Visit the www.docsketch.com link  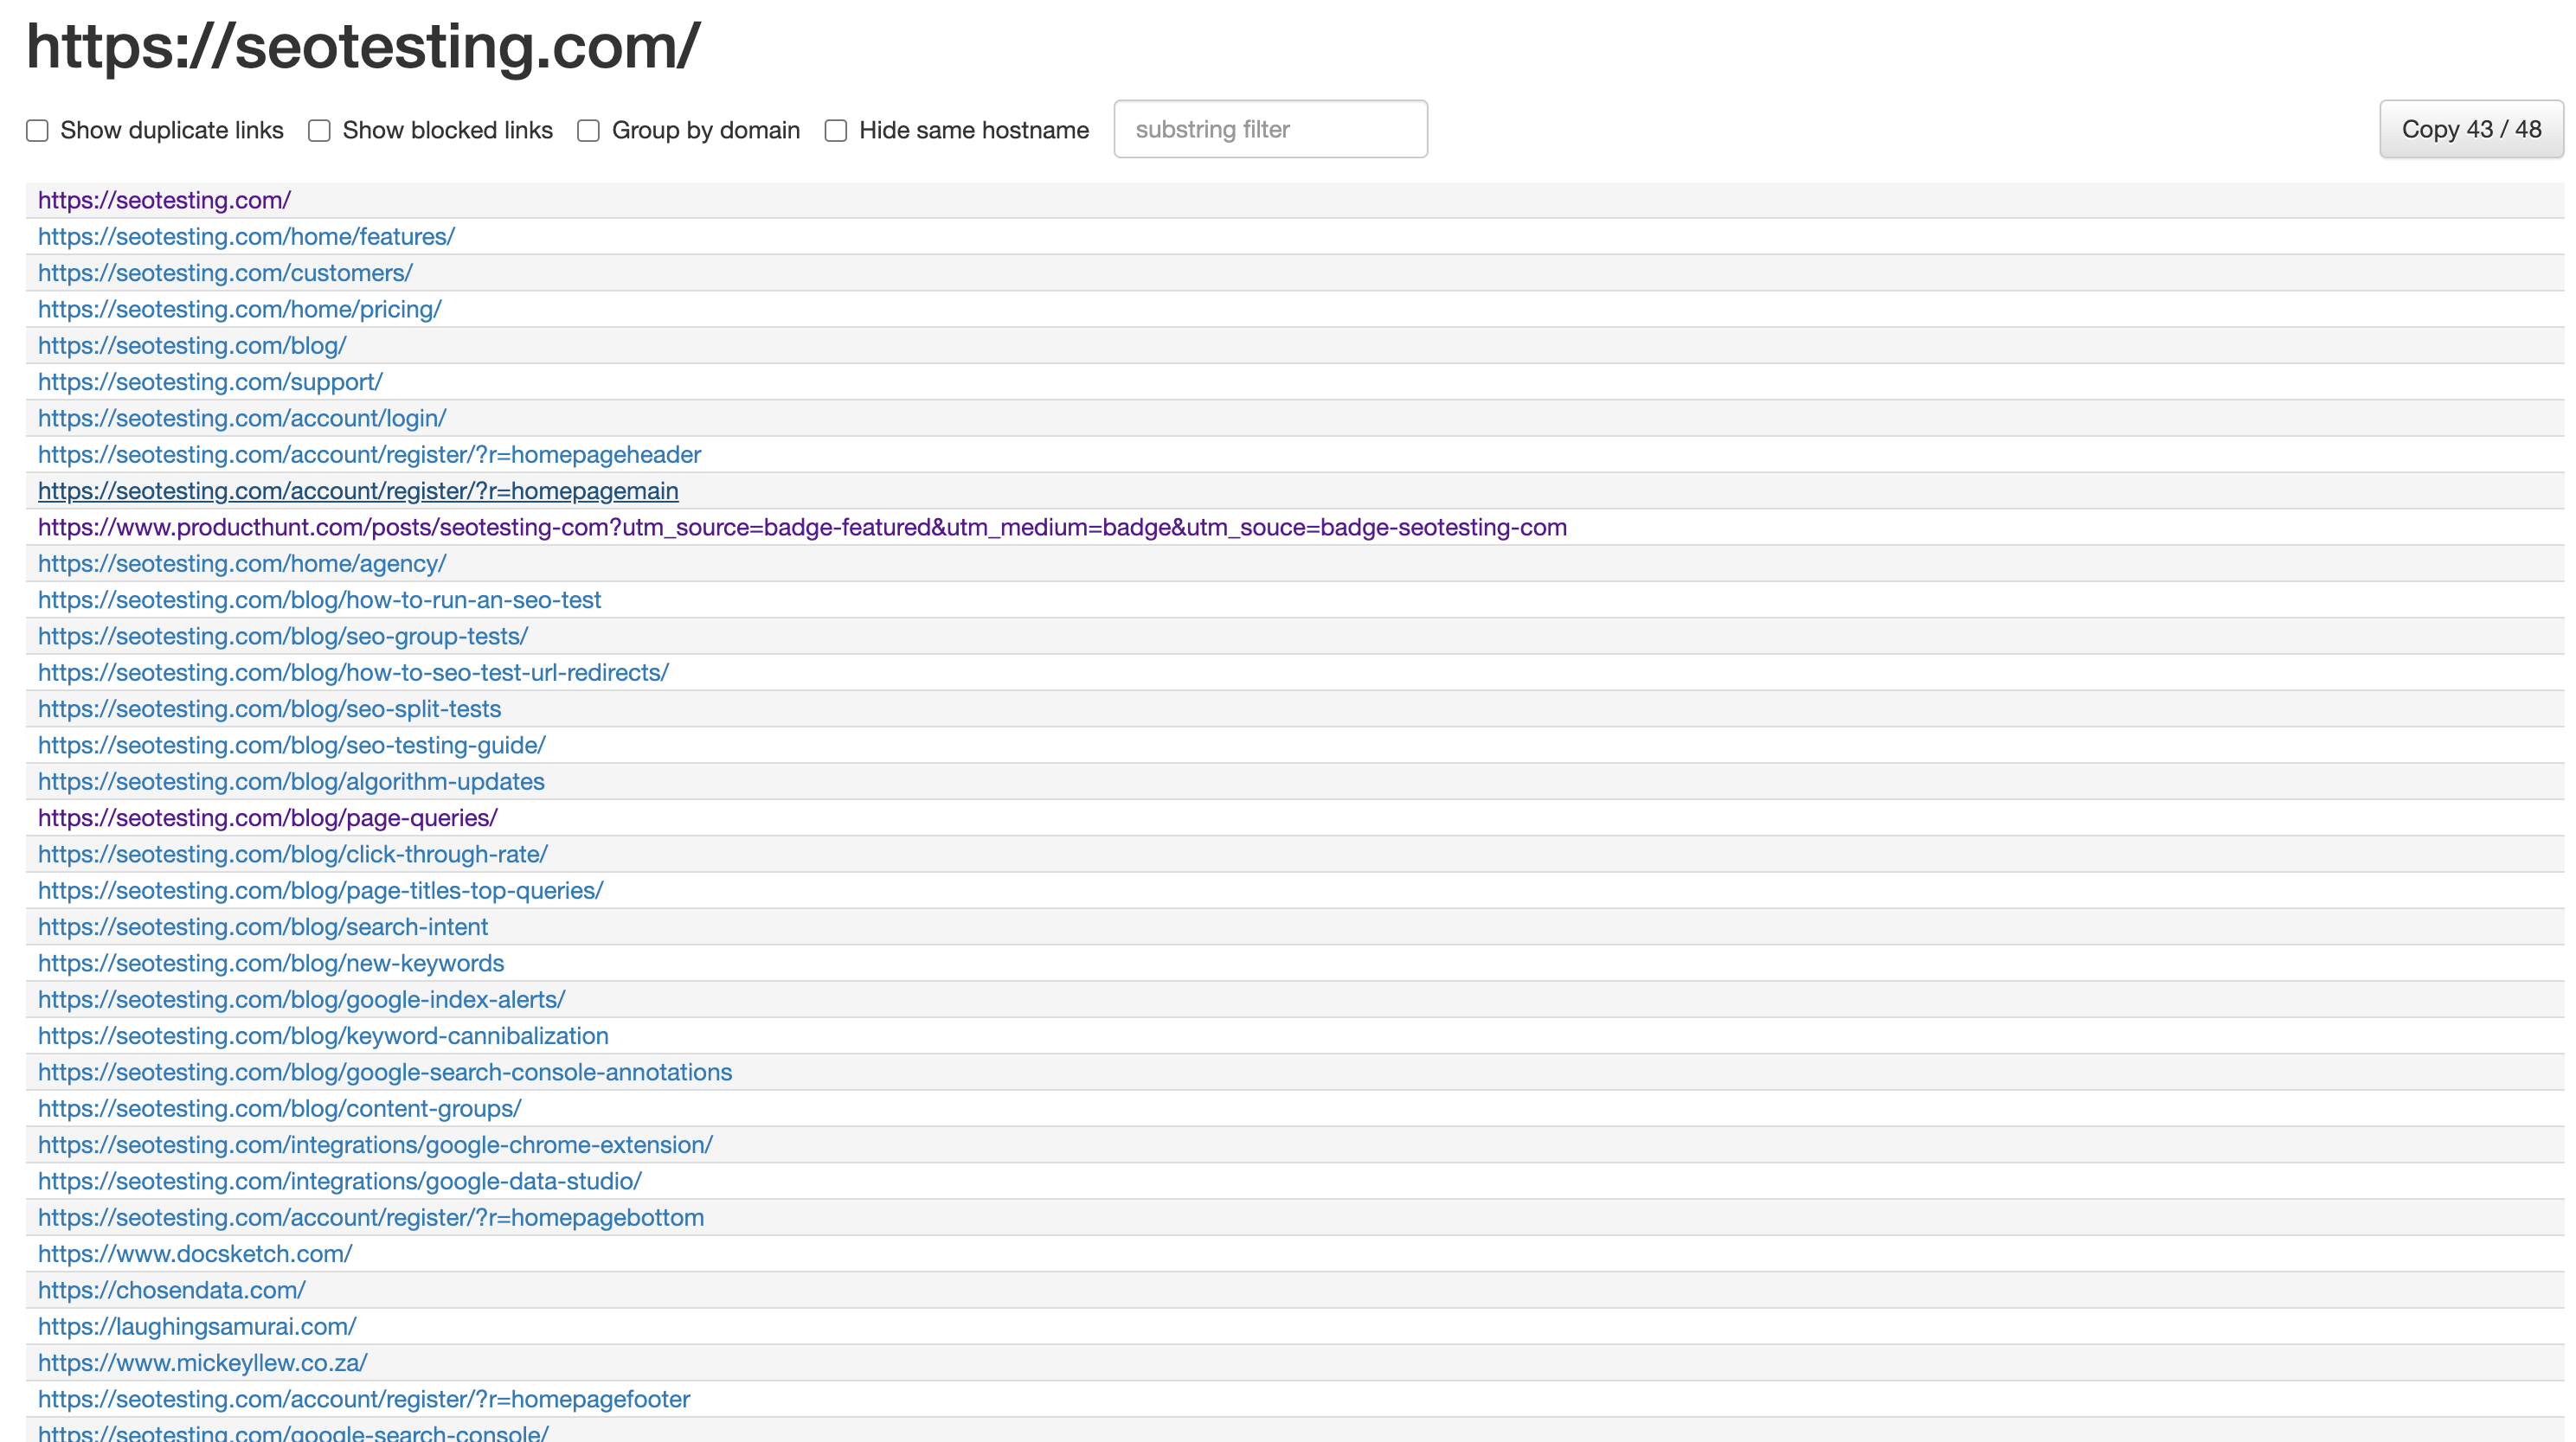pyautogui.click(x=195, y=1254)
